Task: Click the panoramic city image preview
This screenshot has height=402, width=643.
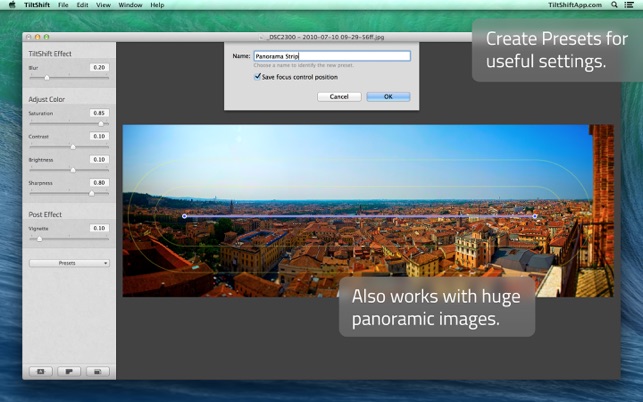Action: pyautogui.click(x=368, y=210)
